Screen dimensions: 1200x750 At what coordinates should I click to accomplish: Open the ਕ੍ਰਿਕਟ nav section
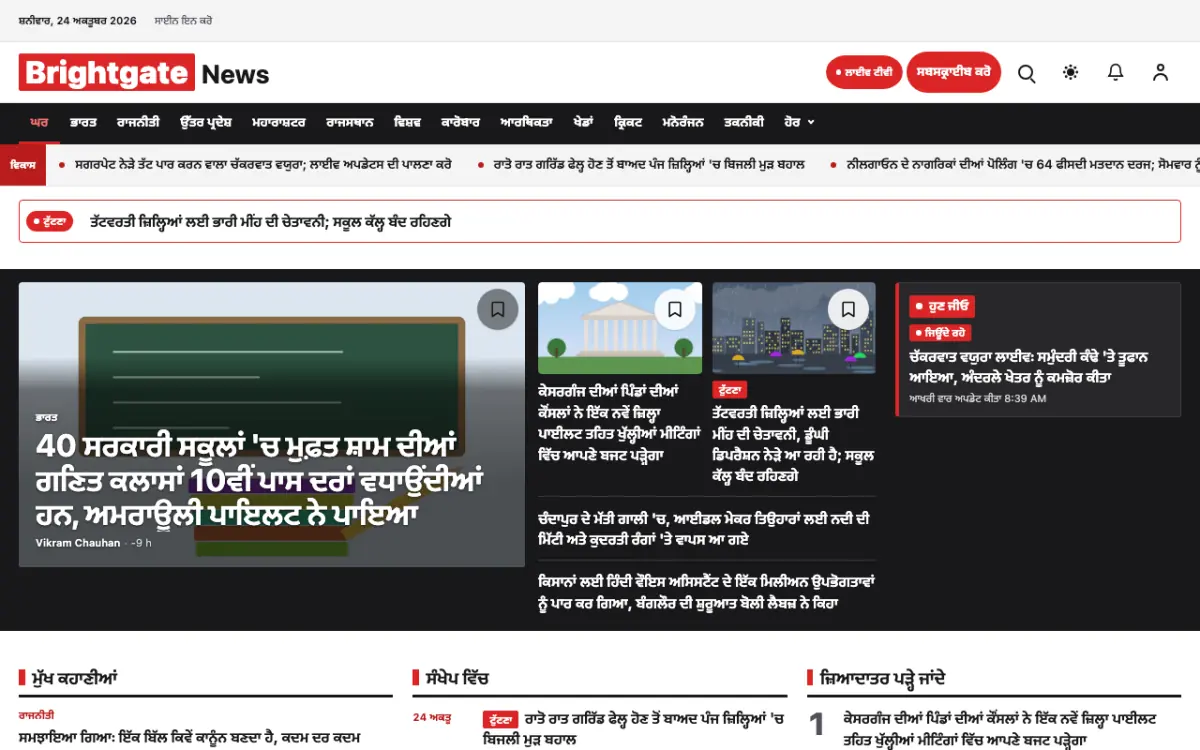pos(628,122)
